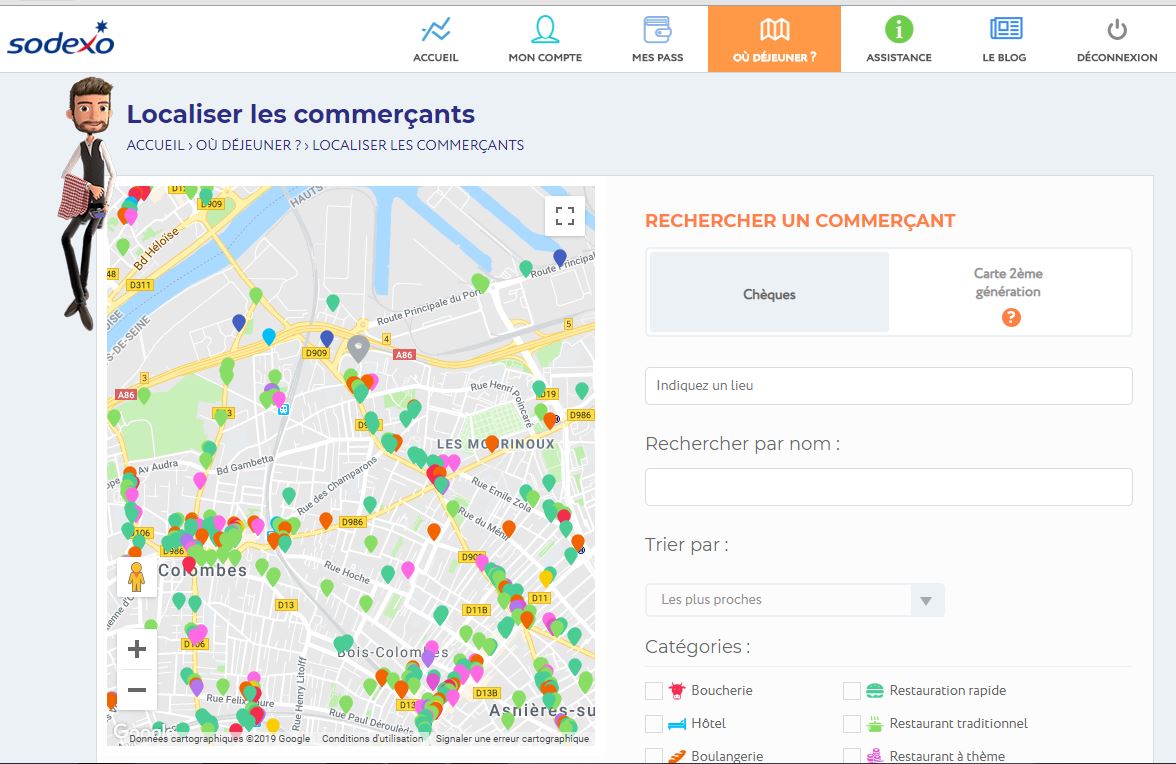
Task: Go to Mes Pass section
Action: 657,37
